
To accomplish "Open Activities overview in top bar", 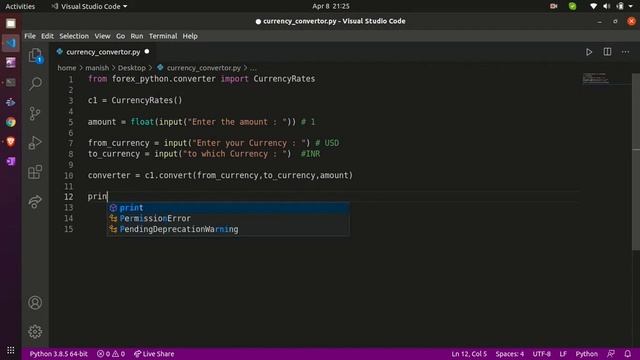I will (20, 6).
